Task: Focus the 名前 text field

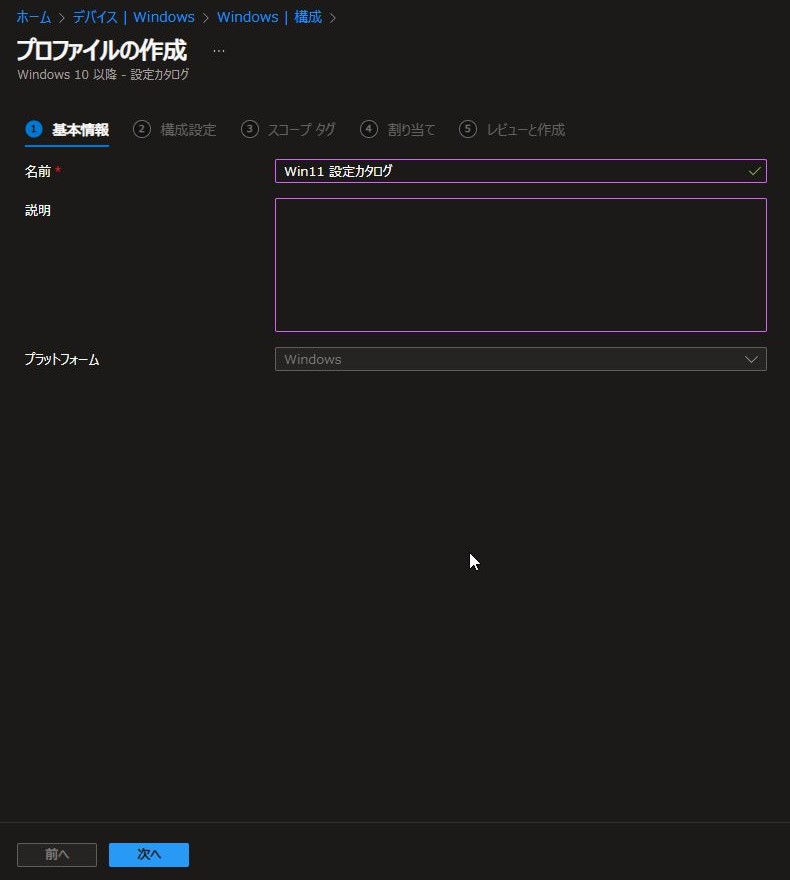Action: 510,171
